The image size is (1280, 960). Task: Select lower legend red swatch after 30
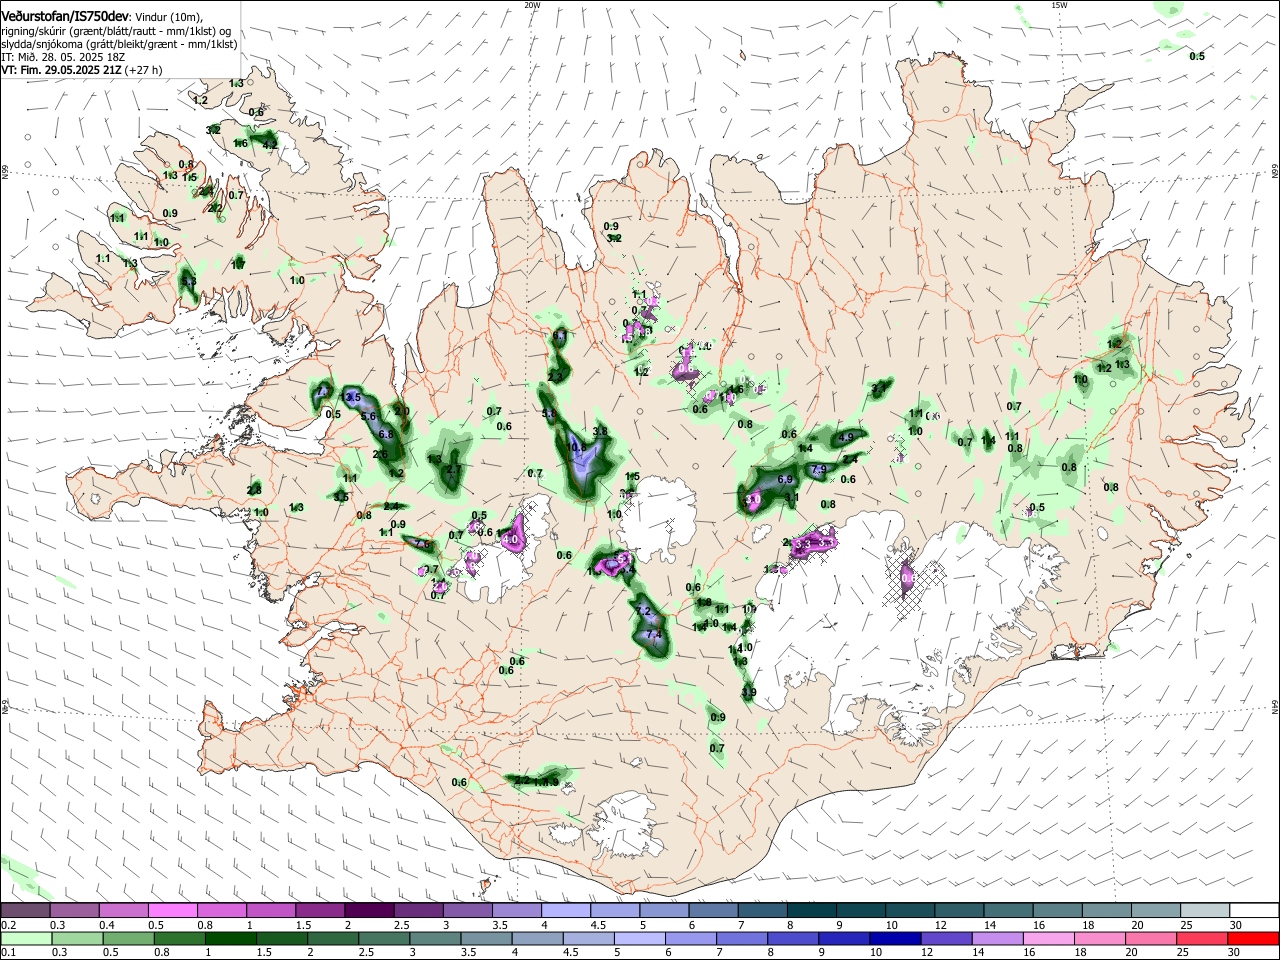(x=1252, y=938)
